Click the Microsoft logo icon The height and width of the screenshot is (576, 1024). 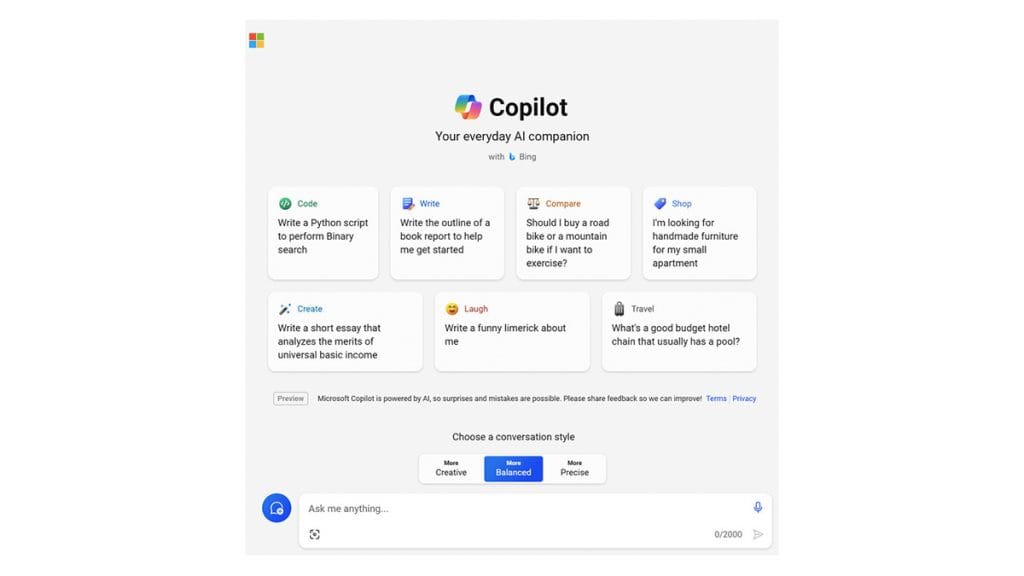pos(257,40)
